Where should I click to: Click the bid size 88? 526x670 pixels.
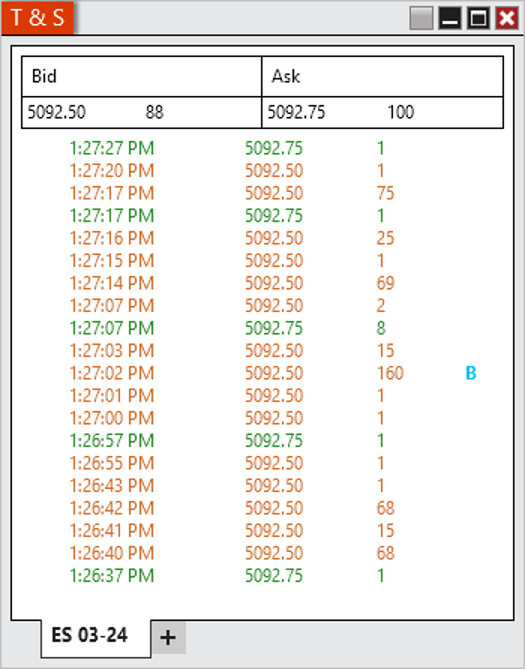pos(154,112)
